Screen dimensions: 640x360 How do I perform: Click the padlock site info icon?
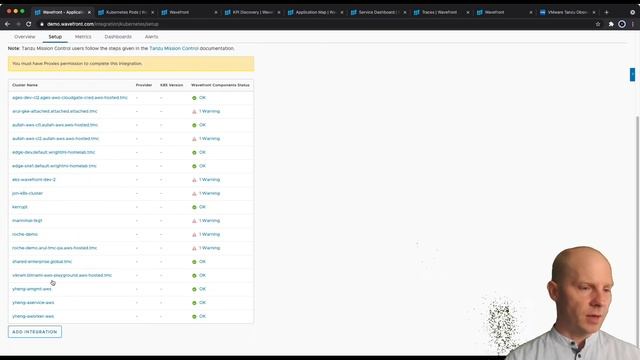tap(42, 24)
